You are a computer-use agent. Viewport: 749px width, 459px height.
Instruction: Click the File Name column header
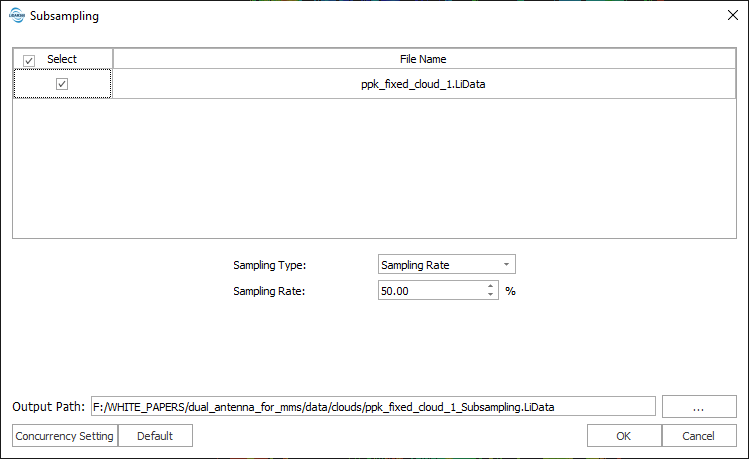pyautogui.click(x=426, y=59)
